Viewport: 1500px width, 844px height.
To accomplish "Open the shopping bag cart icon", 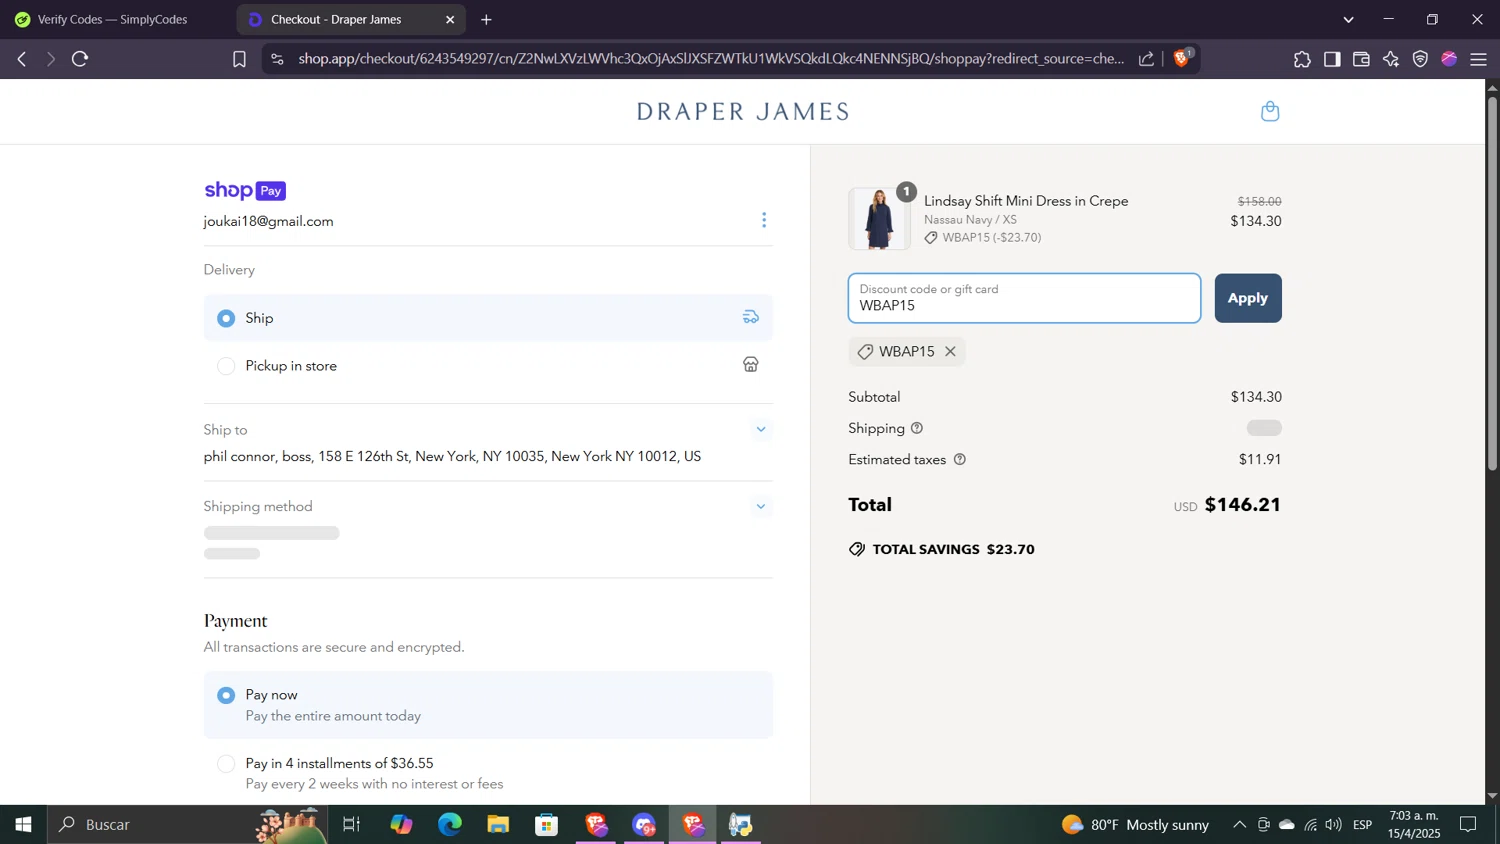I will coord(1270,111).
